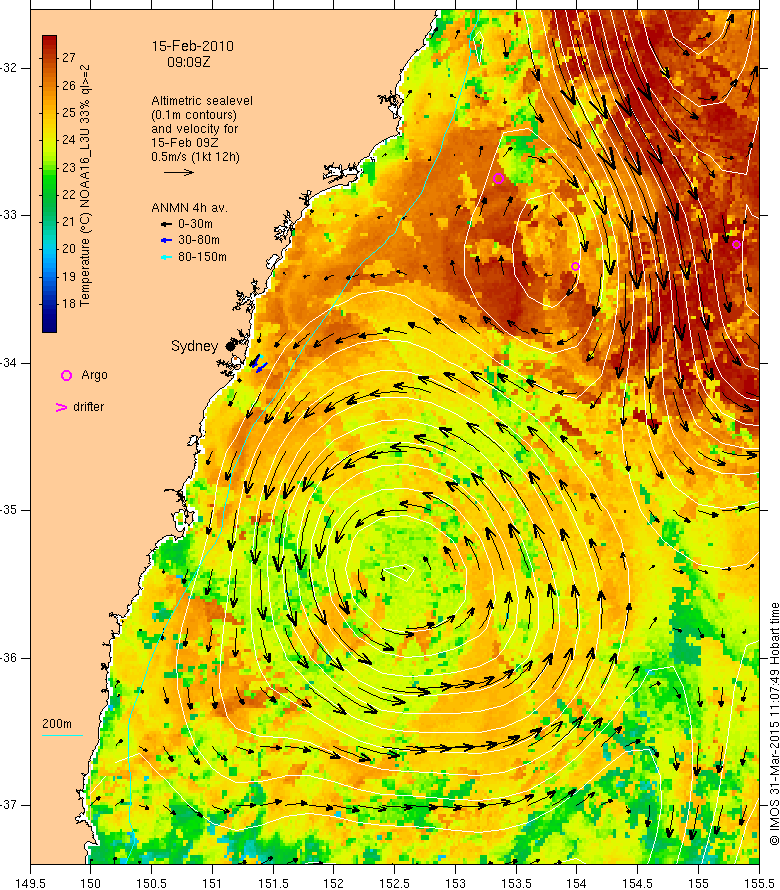Screen dimensions: 780x890
Task: Click the Argo legend text
Action: (x=94, y=375)
